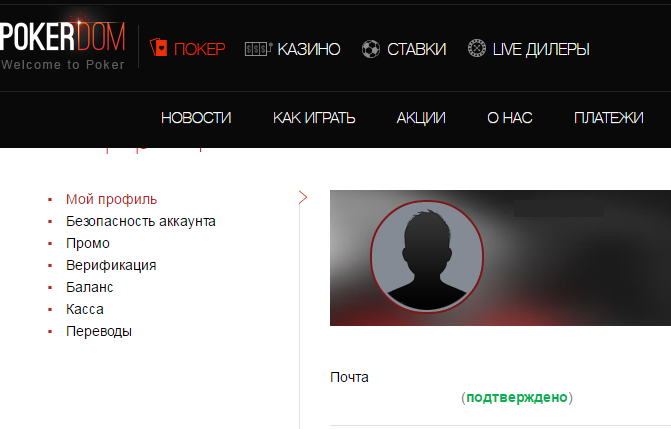This screenshot has width=671, height=429.
Task: Click the PokerDom logo
Action: coord(63,43)
